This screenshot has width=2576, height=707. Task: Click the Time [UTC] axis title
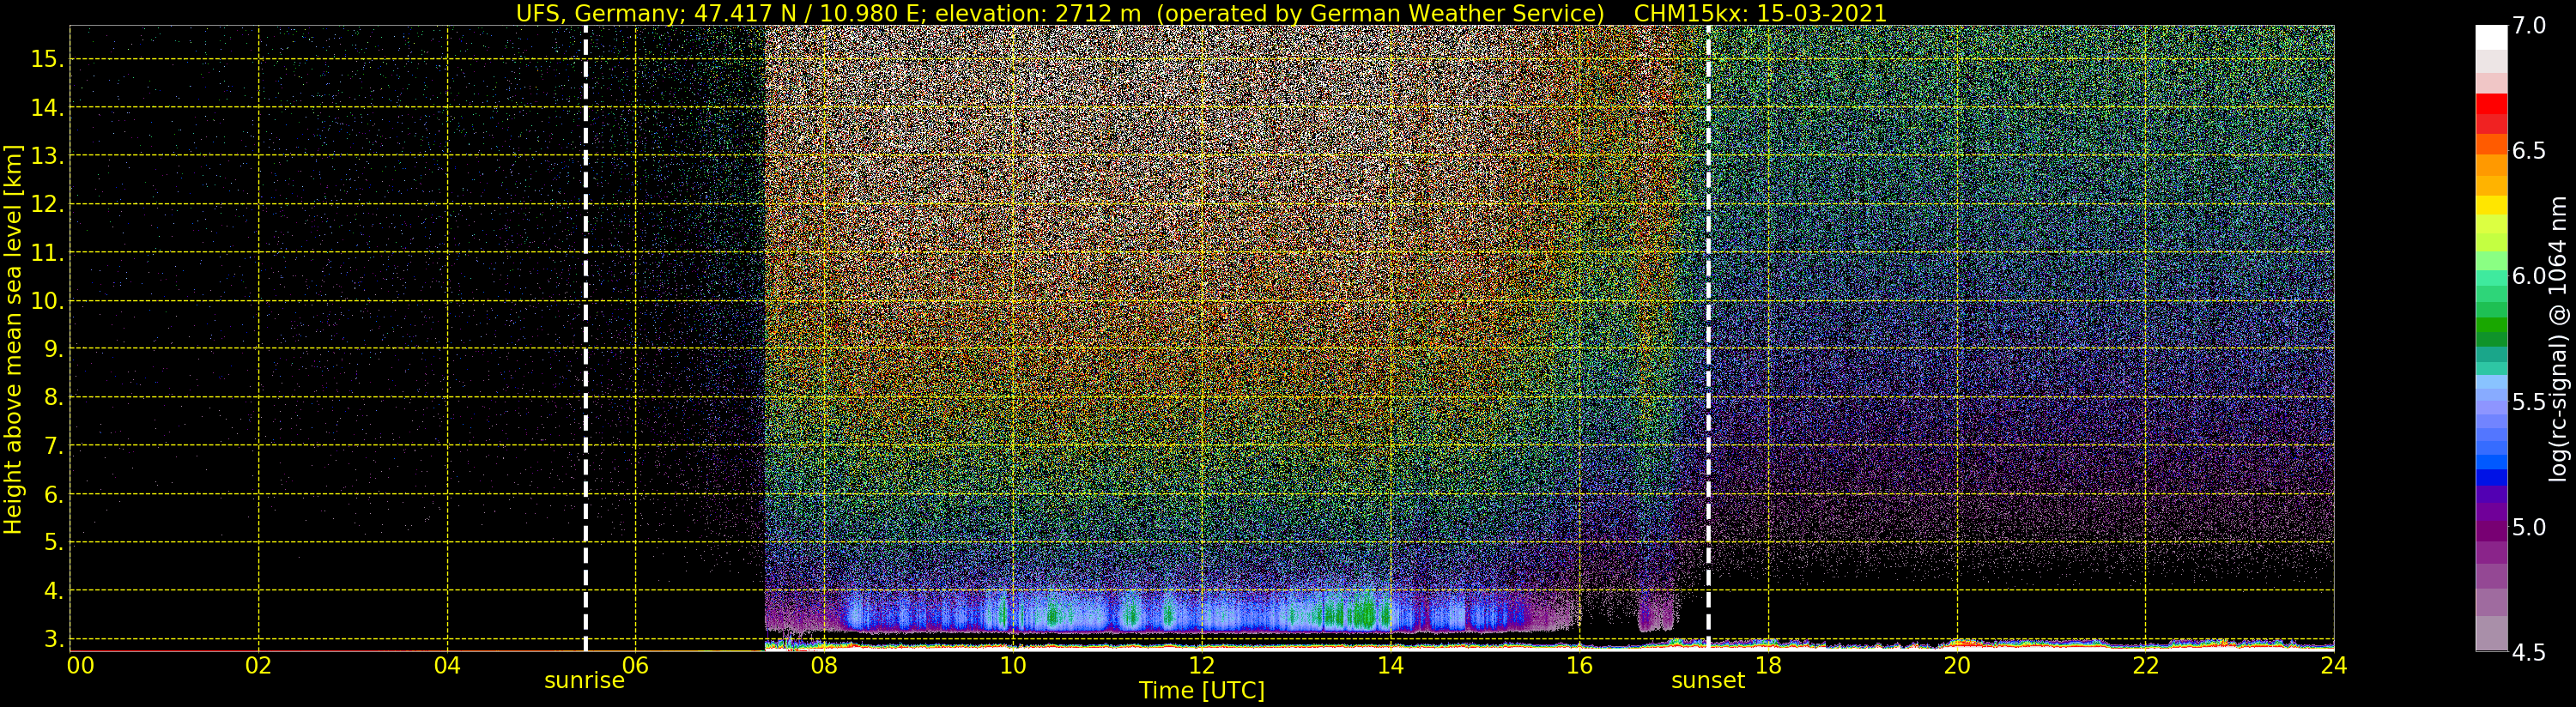1201,691
